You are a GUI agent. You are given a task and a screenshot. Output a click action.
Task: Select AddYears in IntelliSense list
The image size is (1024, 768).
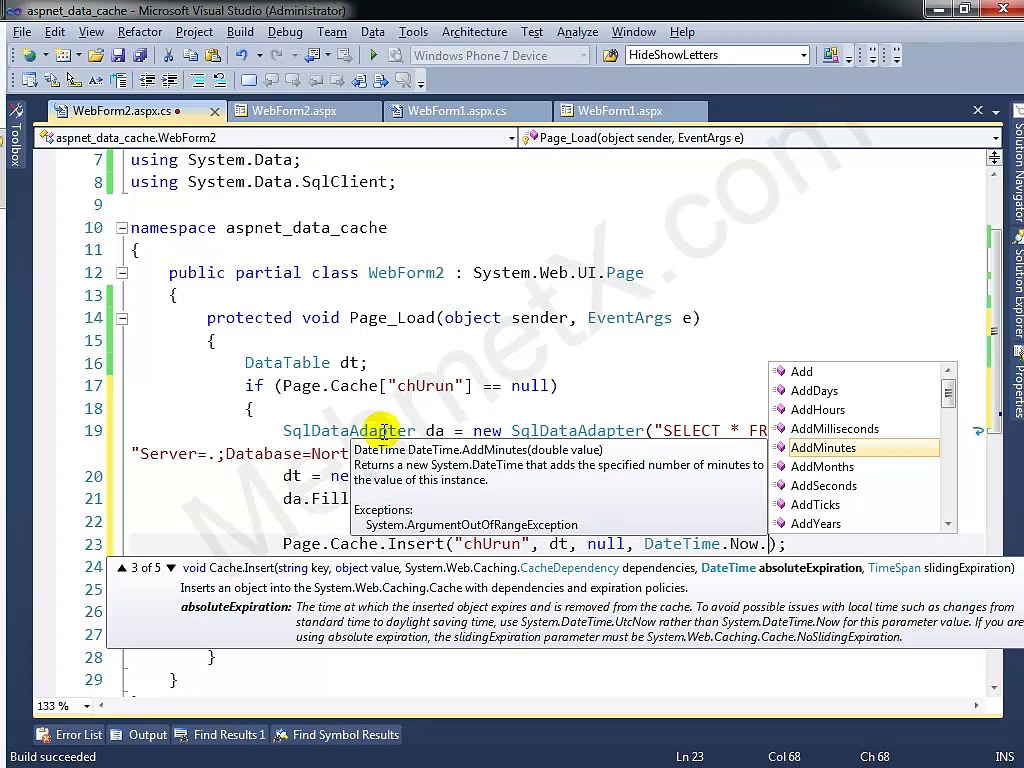(x=856, y=524)
